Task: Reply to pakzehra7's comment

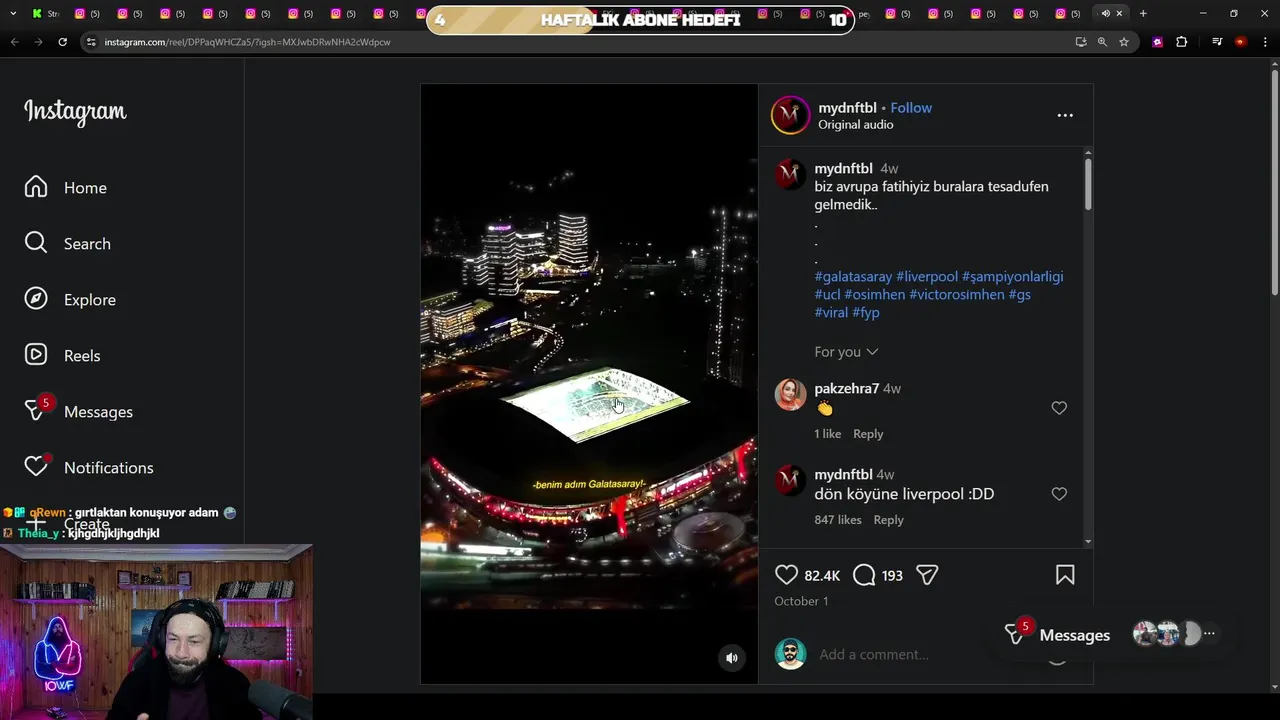Action: [x=868, y=434]
